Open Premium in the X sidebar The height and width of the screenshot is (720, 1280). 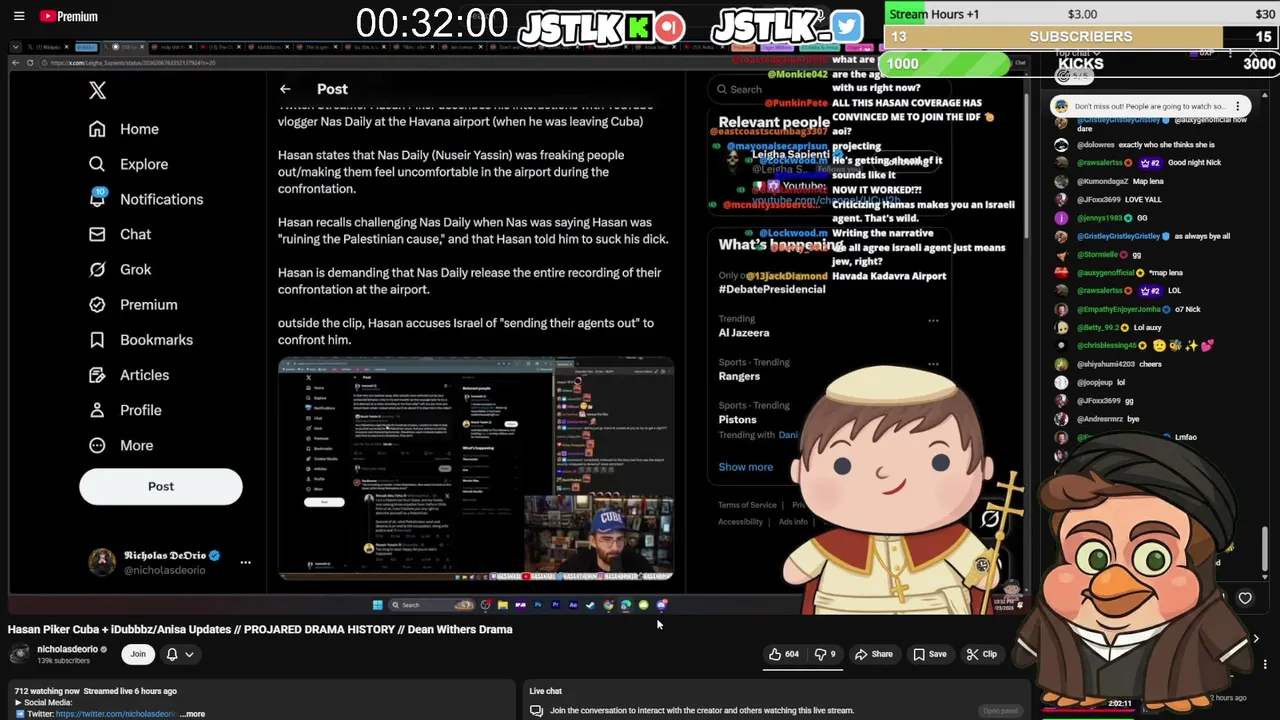click(133, 304)
